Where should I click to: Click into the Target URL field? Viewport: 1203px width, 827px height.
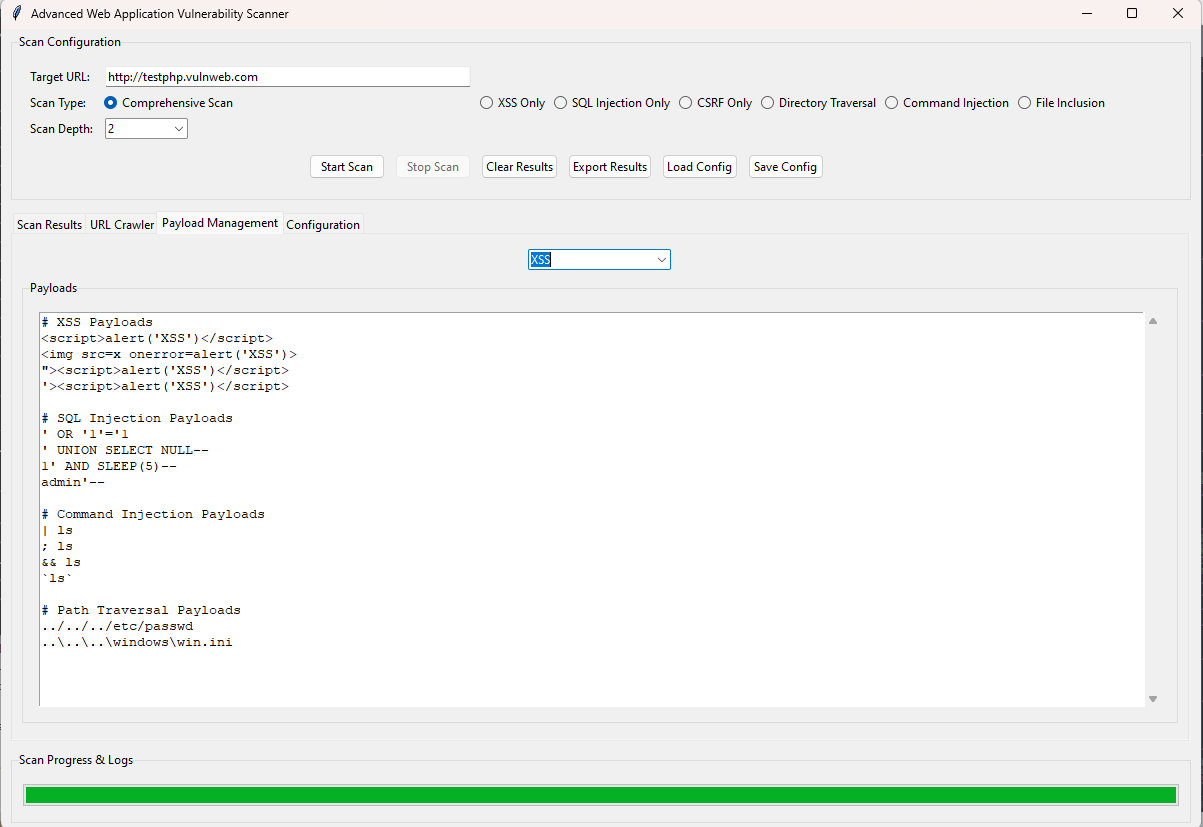[x=287, y=77]
